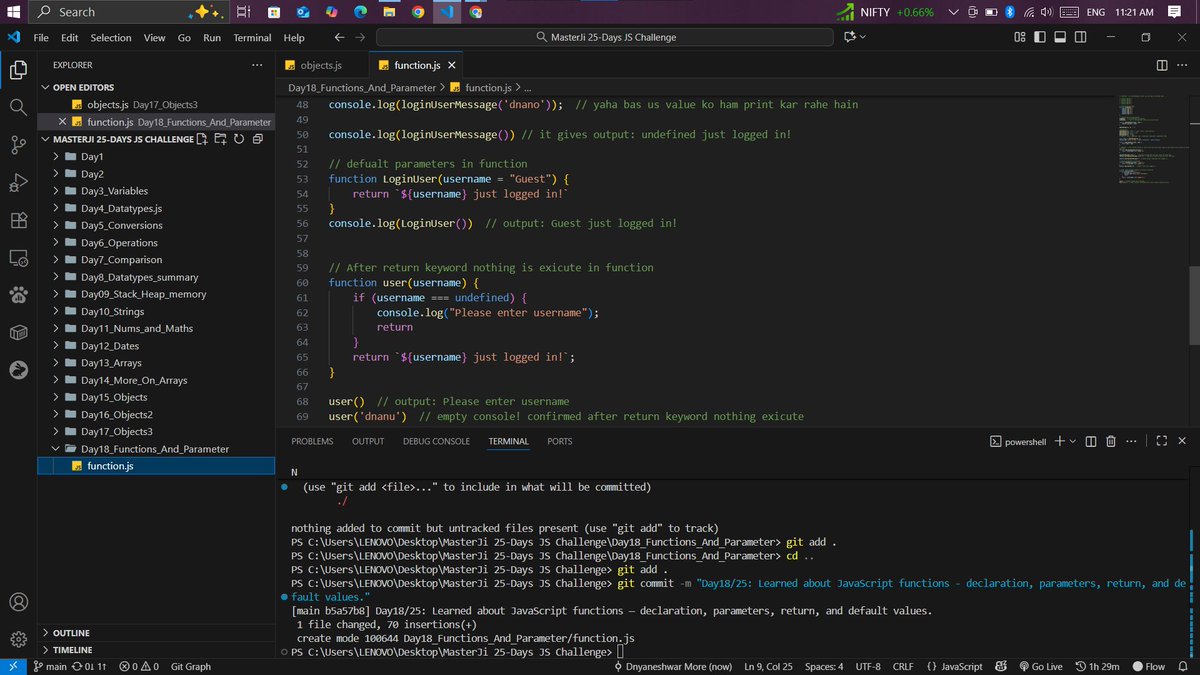Switch to the objects.js editor tab
1200x675 pixels.
click(x=322, y=63)
